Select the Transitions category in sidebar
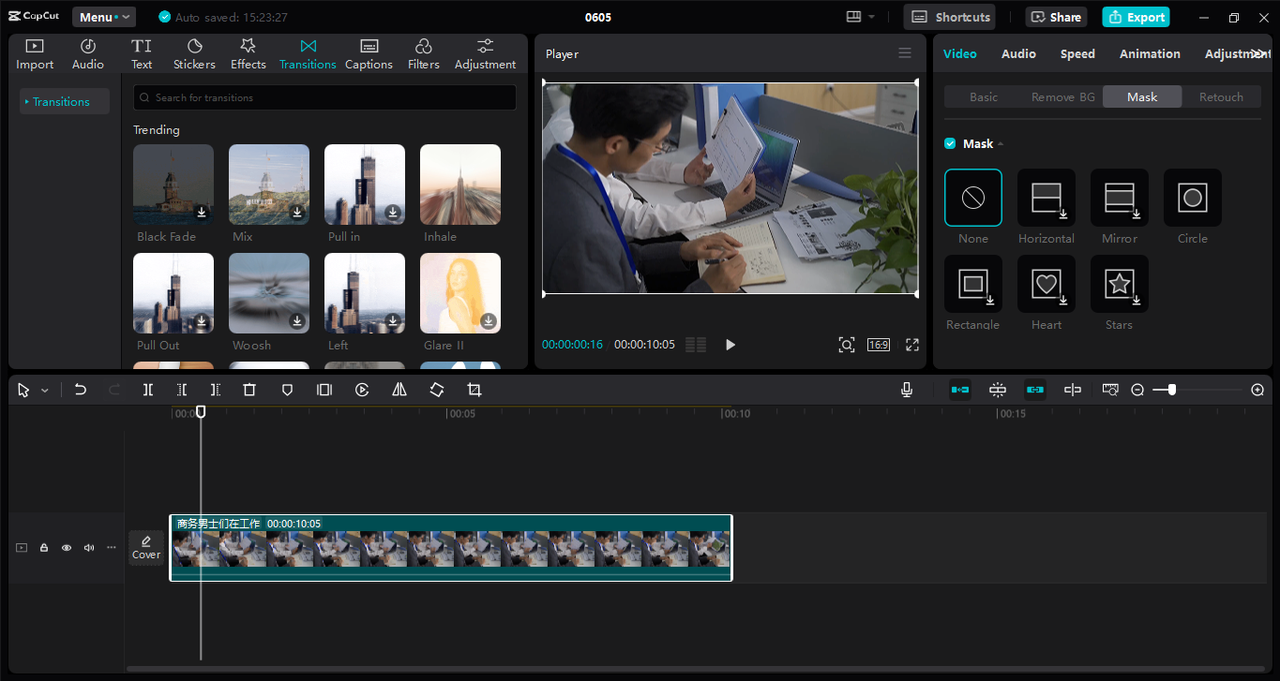The image size is (1280, 681). coord(64,102)
